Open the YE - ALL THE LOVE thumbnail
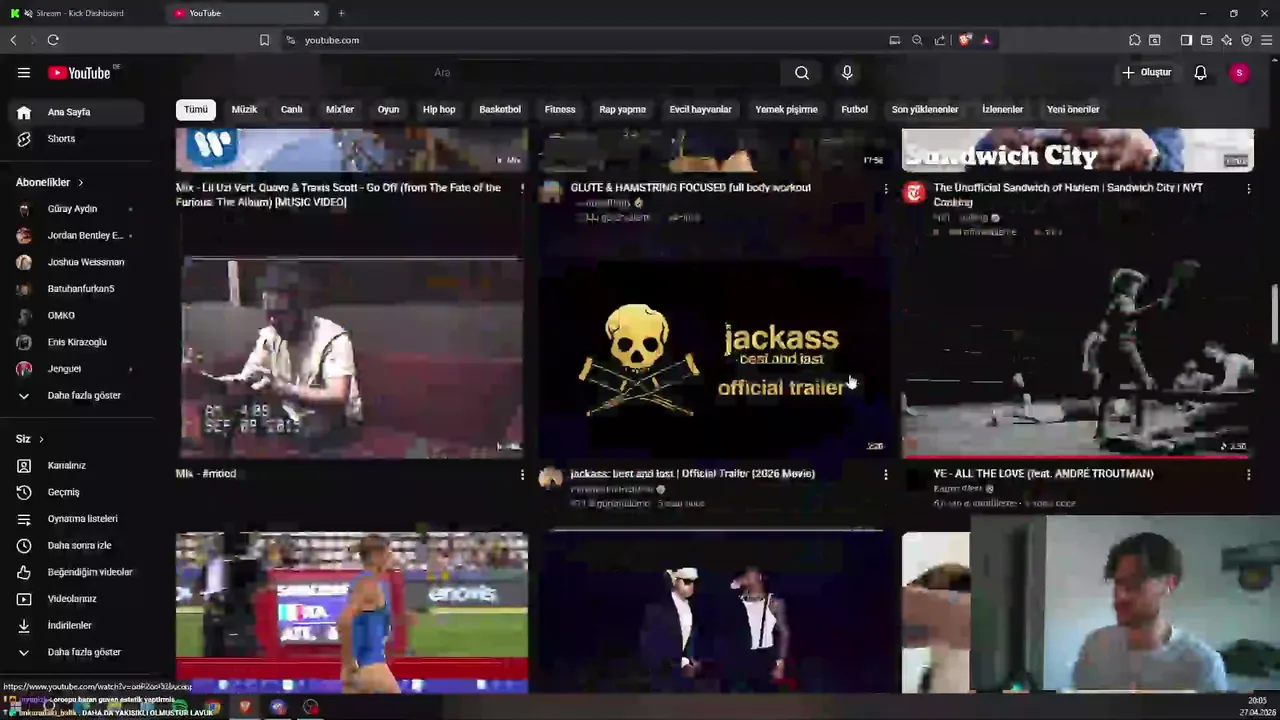This screenshot has height=720, width=1280. pos(1077,357)
